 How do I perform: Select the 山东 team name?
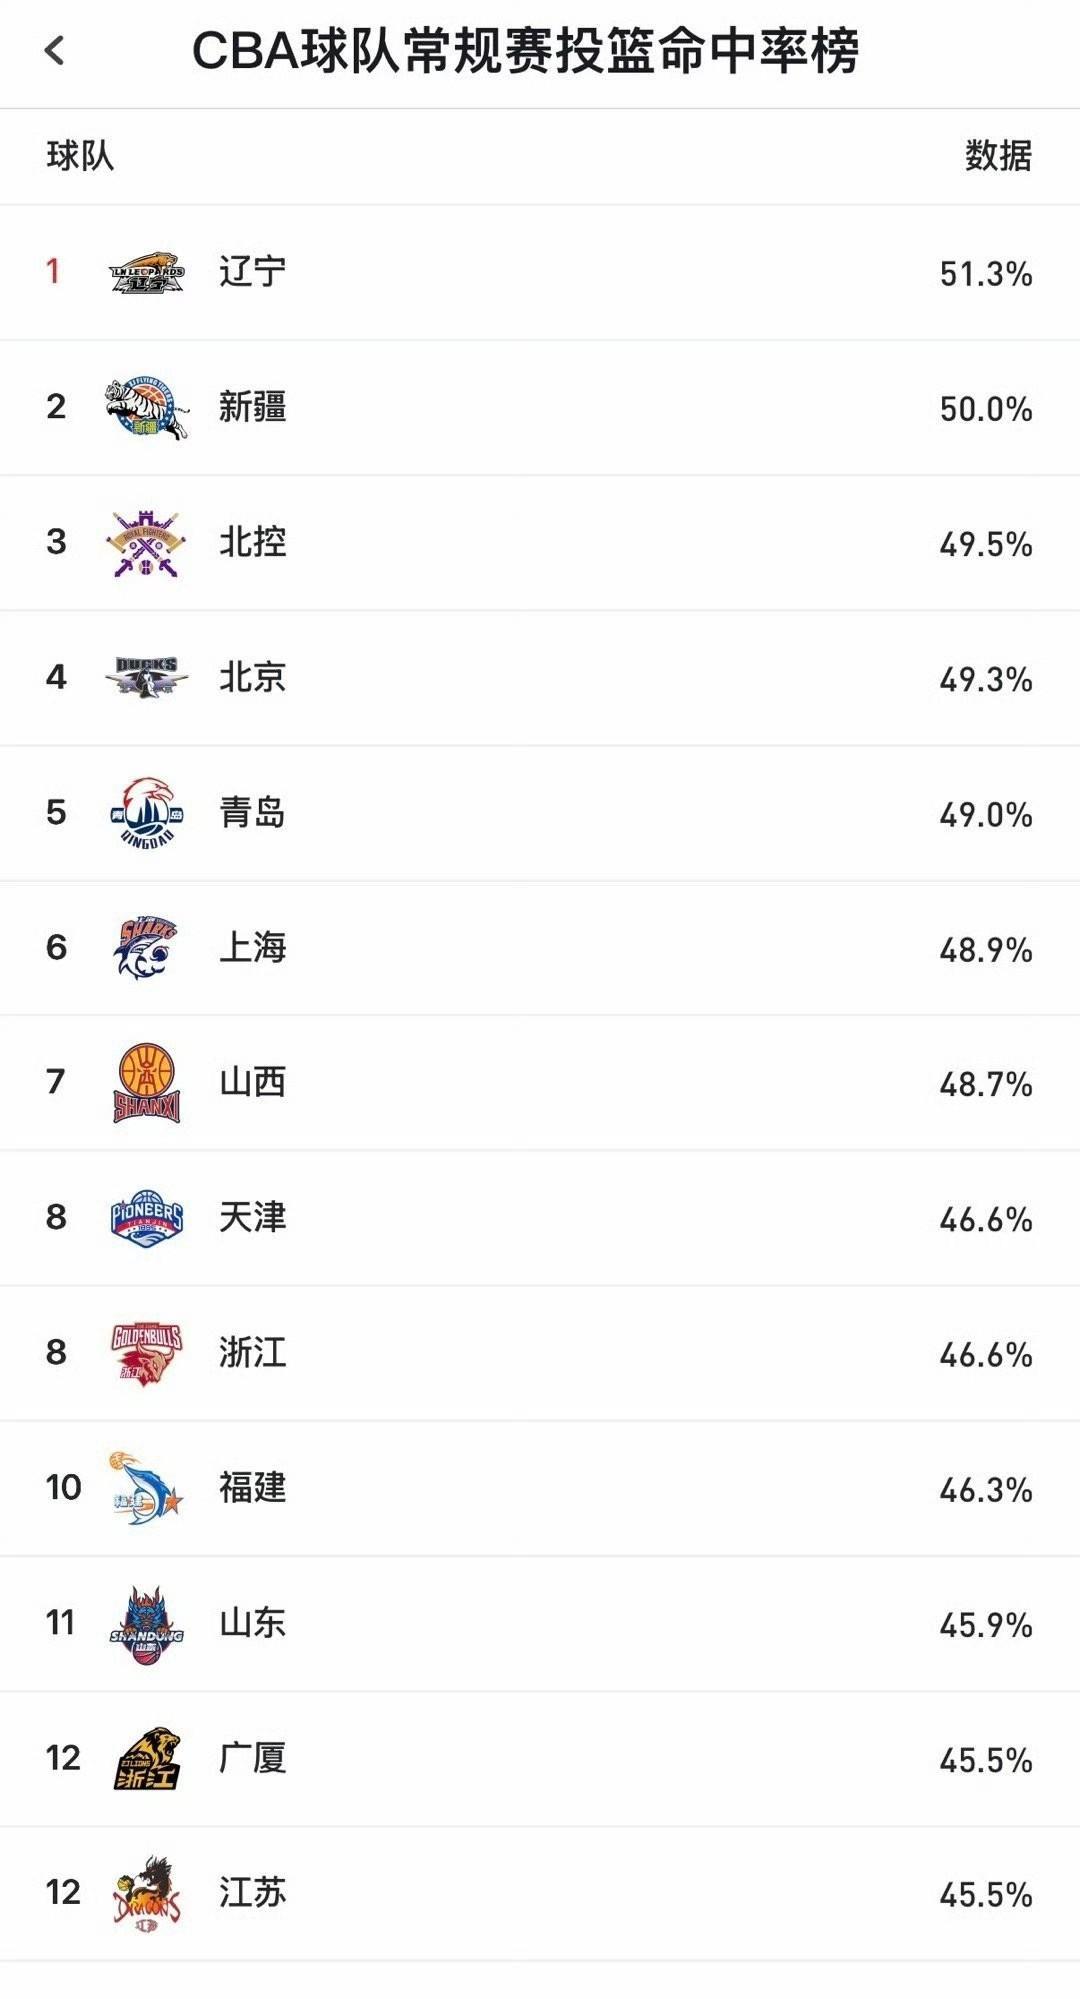point(253,1623)
